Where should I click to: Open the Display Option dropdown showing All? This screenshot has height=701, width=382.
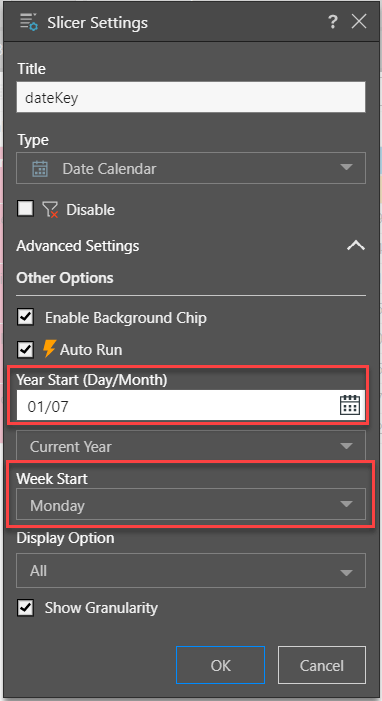191,570
